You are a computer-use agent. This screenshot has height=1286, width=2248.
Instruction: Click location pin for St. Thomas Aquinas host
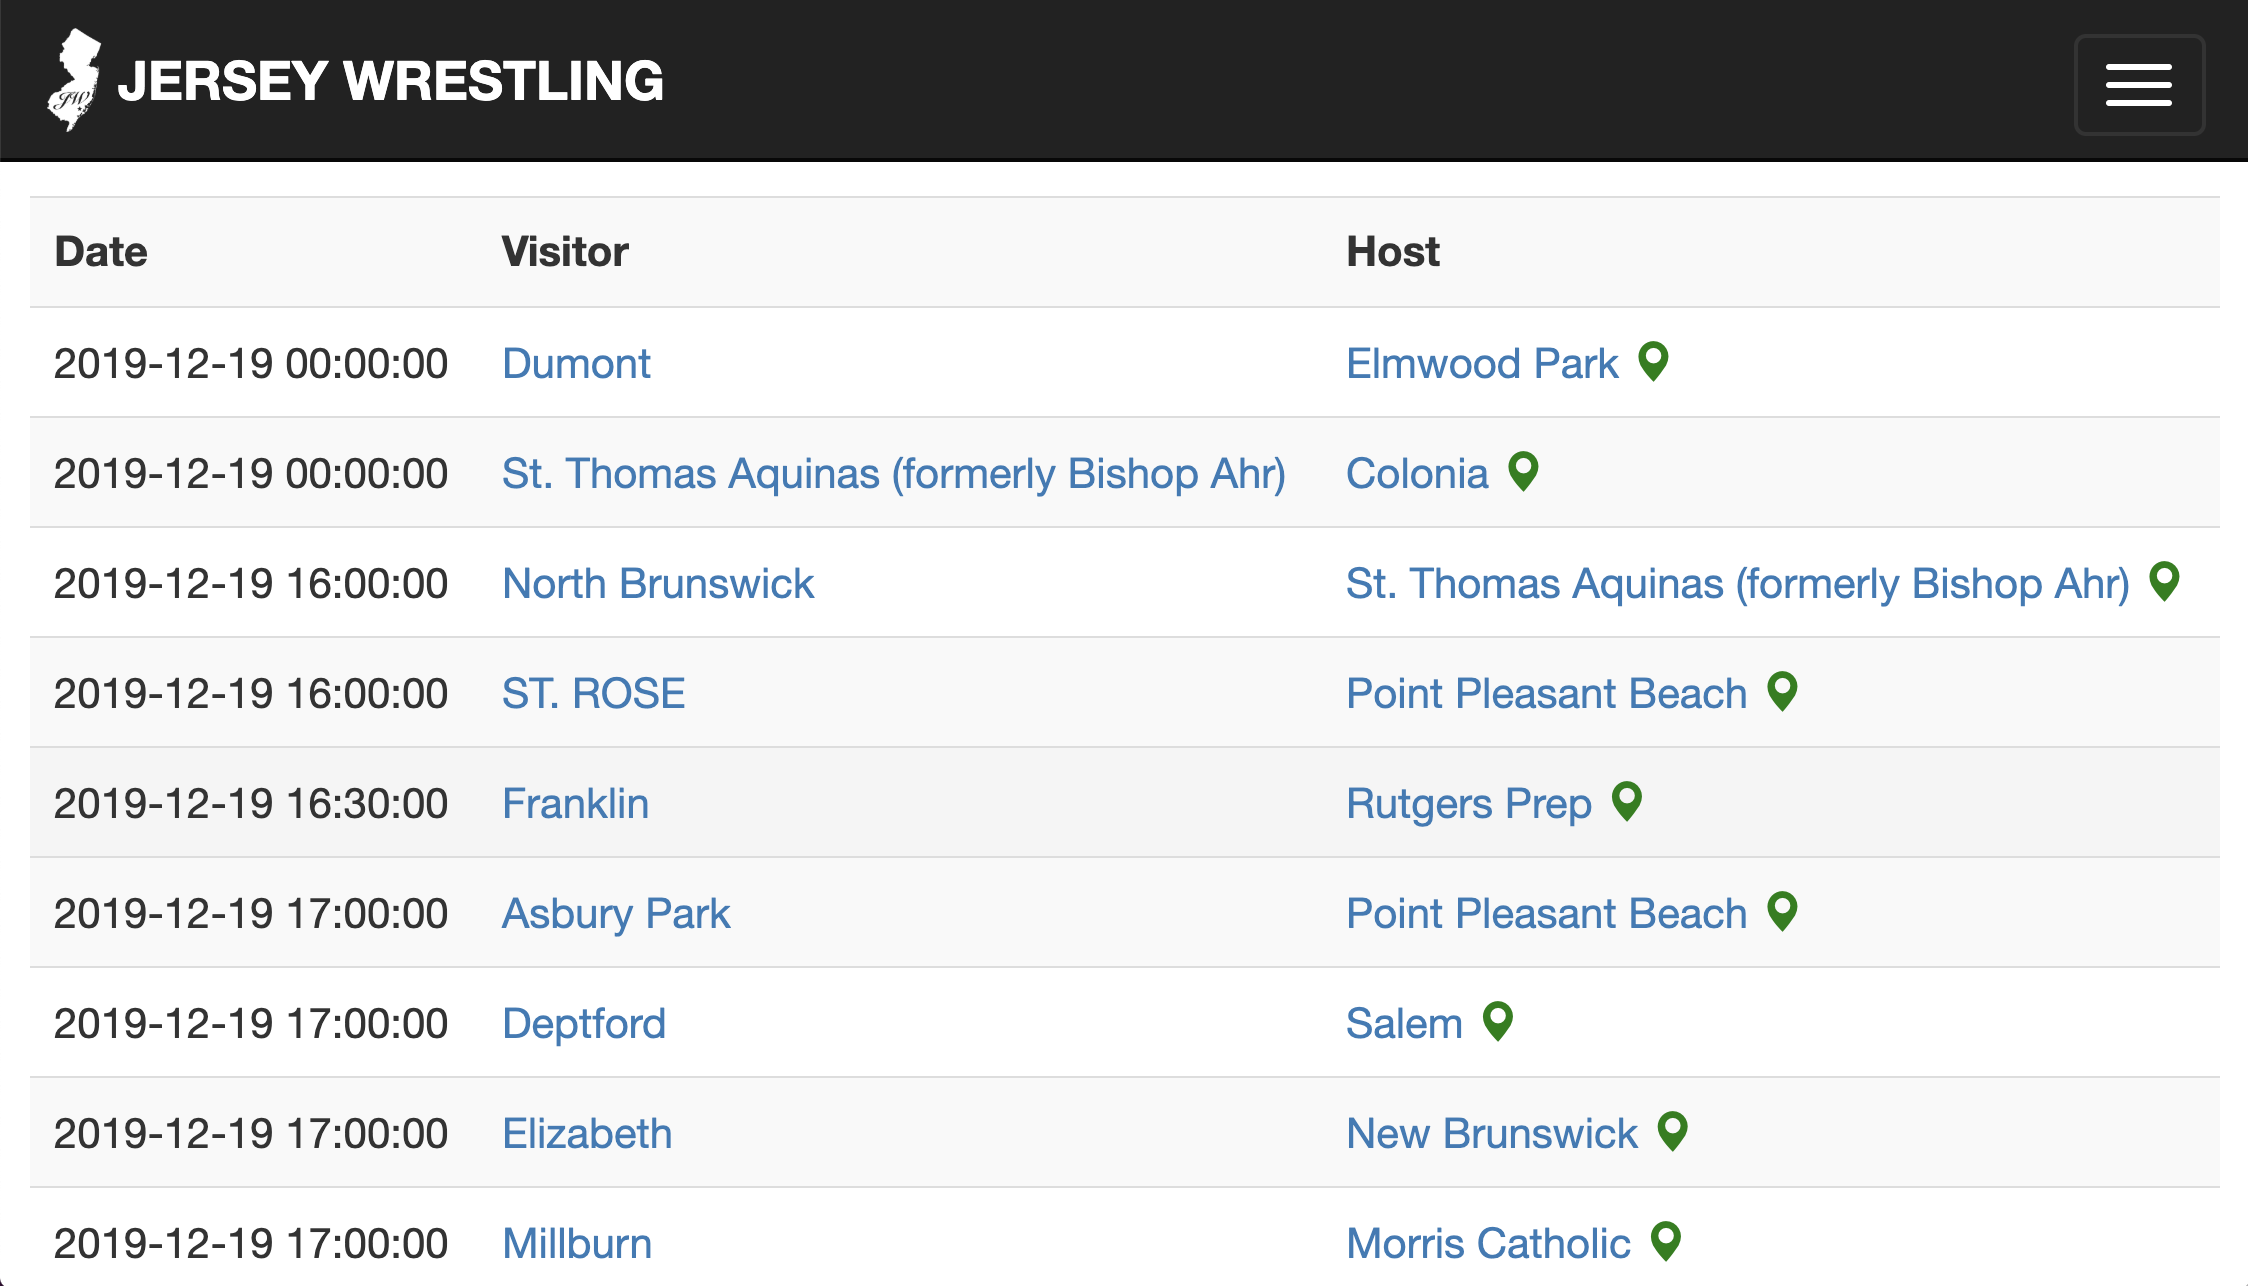pyautogui.click(x=2164, y=581)
